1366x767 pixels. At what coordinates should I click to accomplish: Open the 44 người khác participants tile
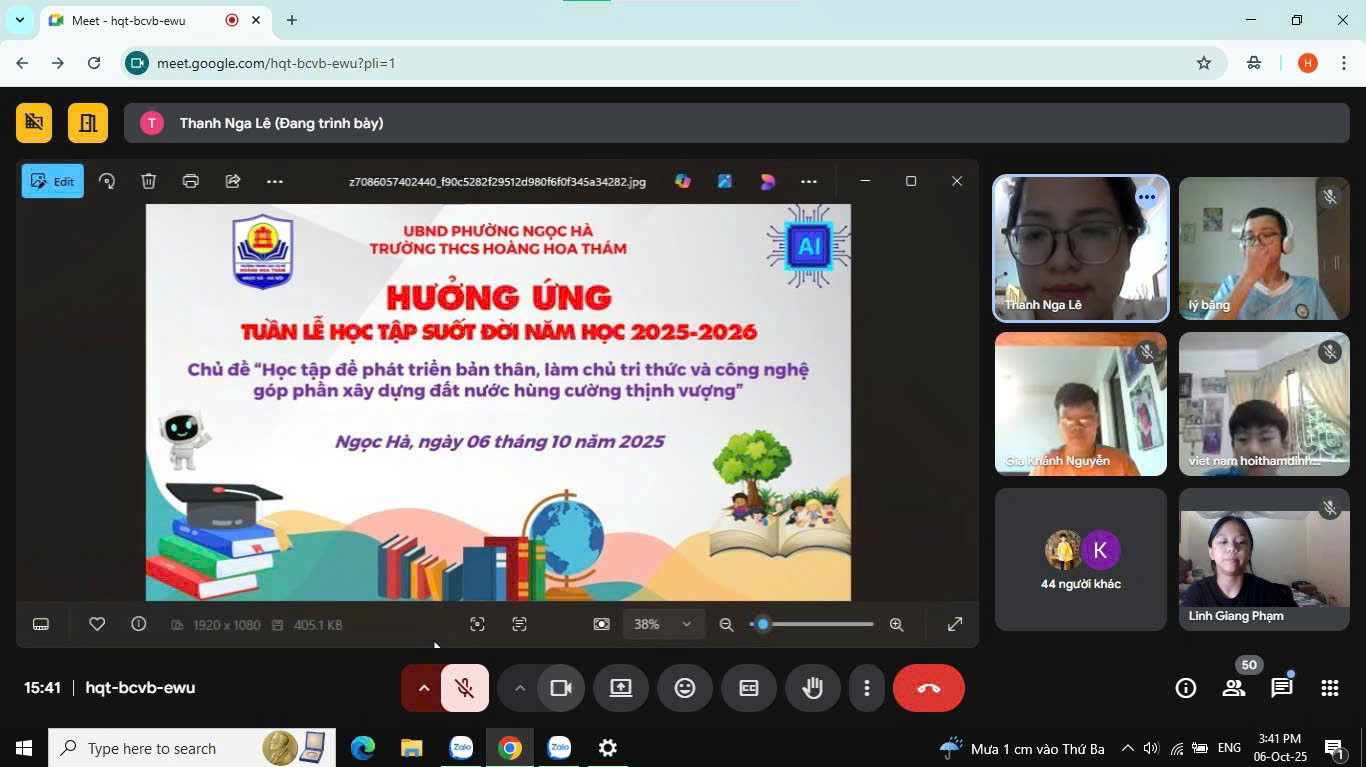pyautogui.click(x=1081, y=559)
